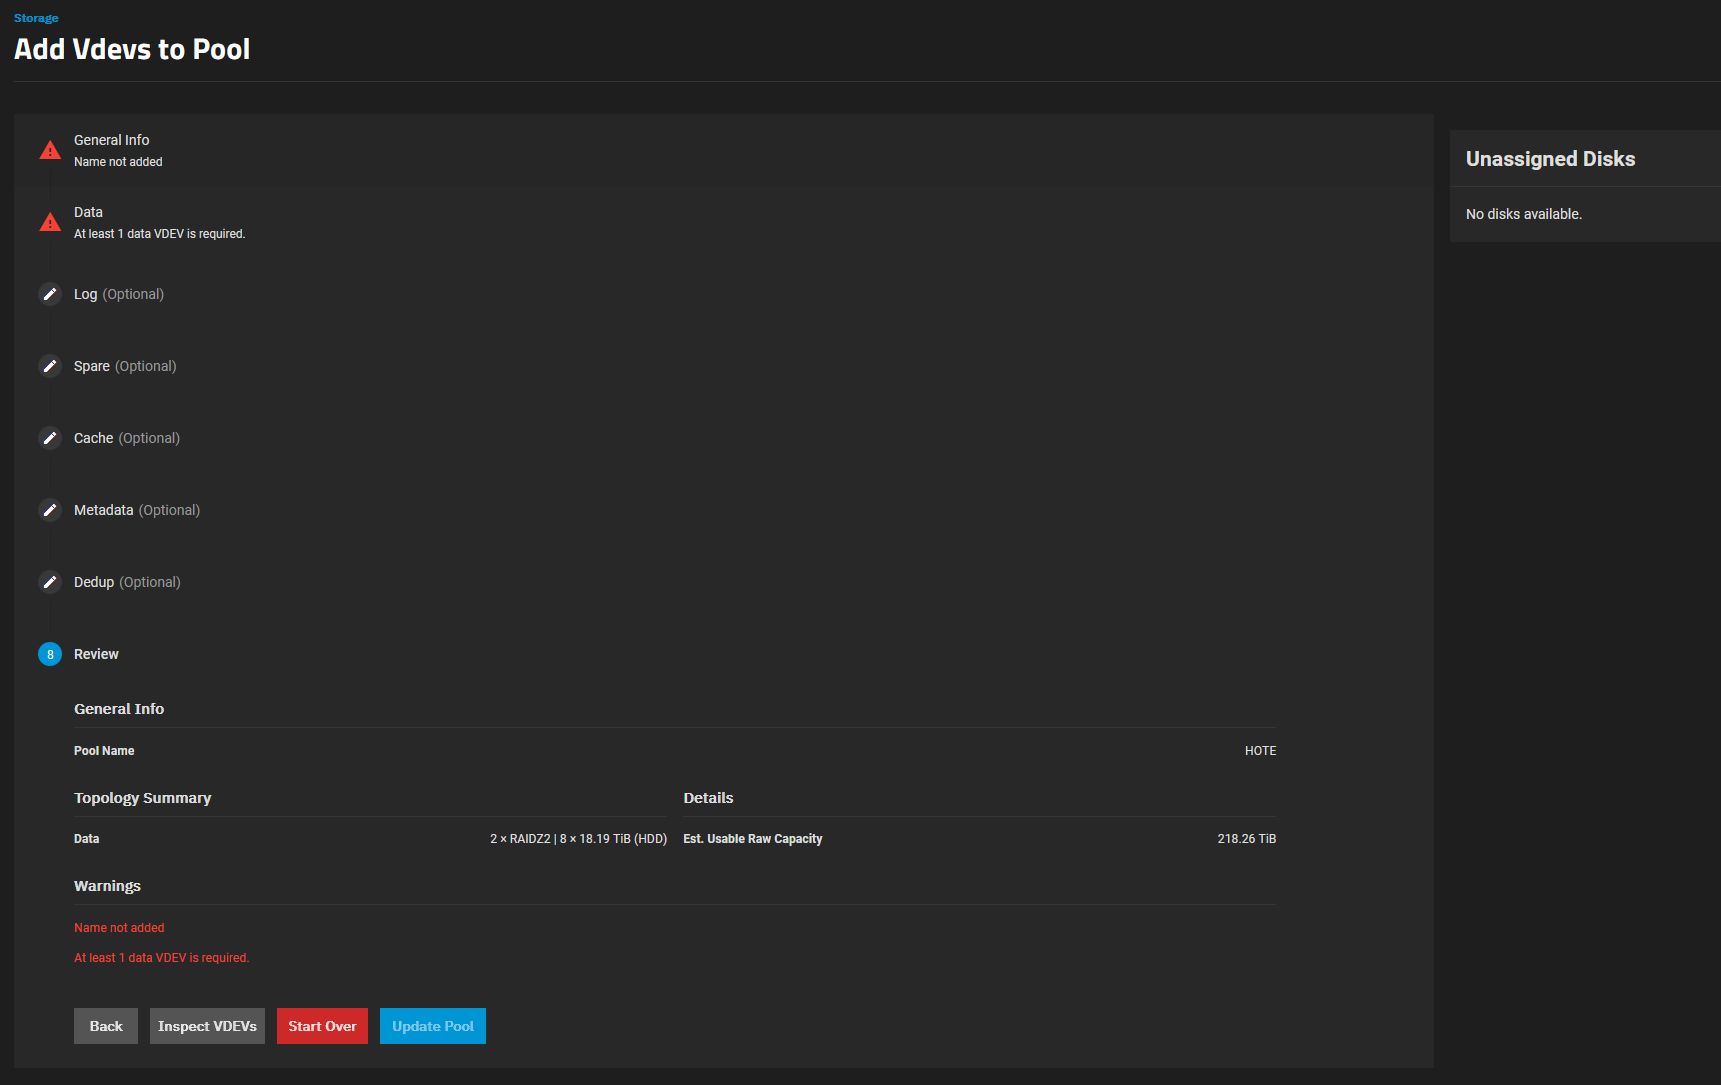The image size is (1721, 1085).
Task: Click the Log step pencil icon
Action: point(50,294)
